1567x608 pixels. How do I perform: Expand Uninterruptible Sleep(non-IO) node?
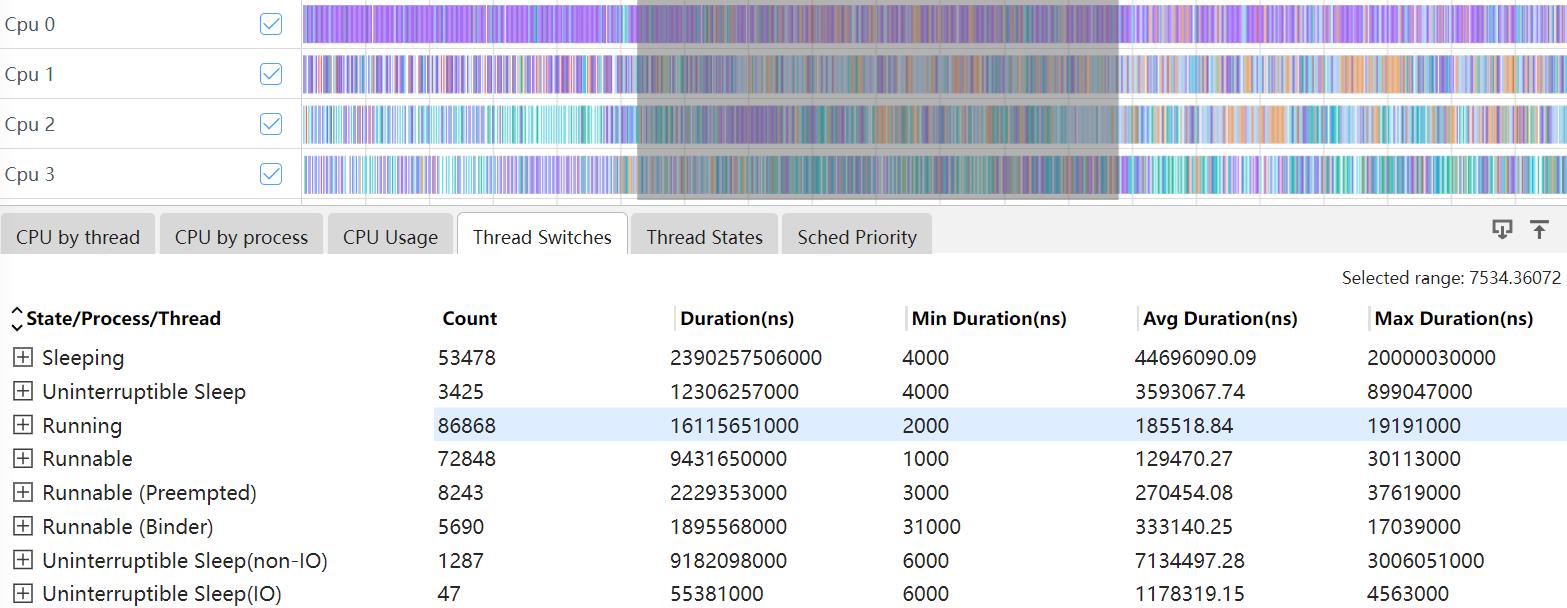(22, 560)
